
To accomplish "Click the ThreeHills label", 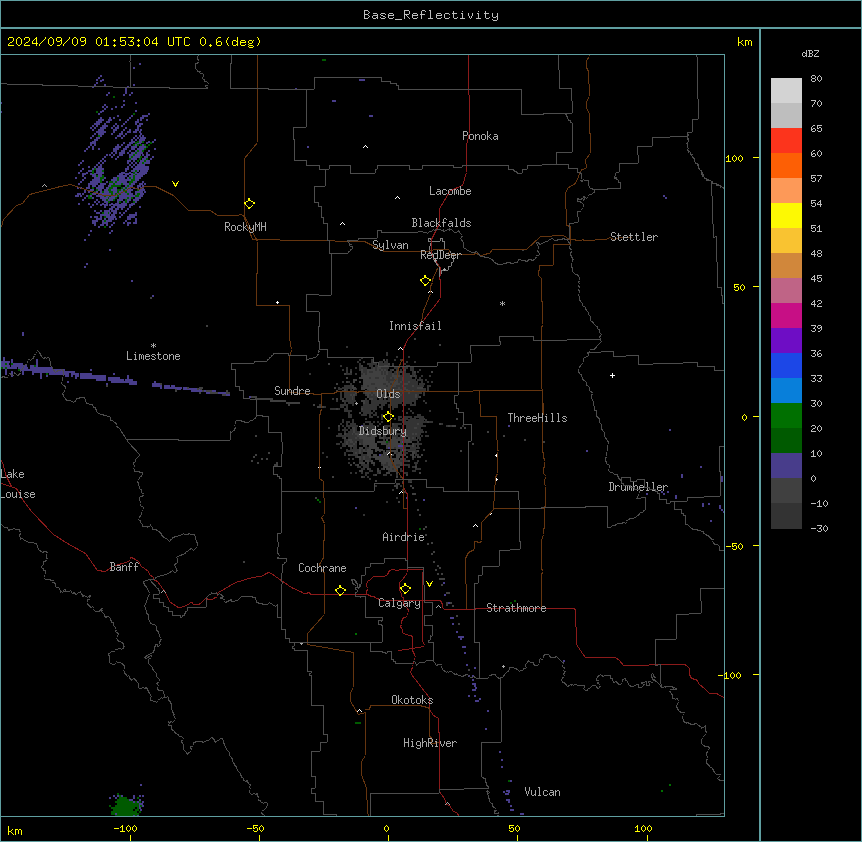I will pyautogui.click(x=537, y=418).
